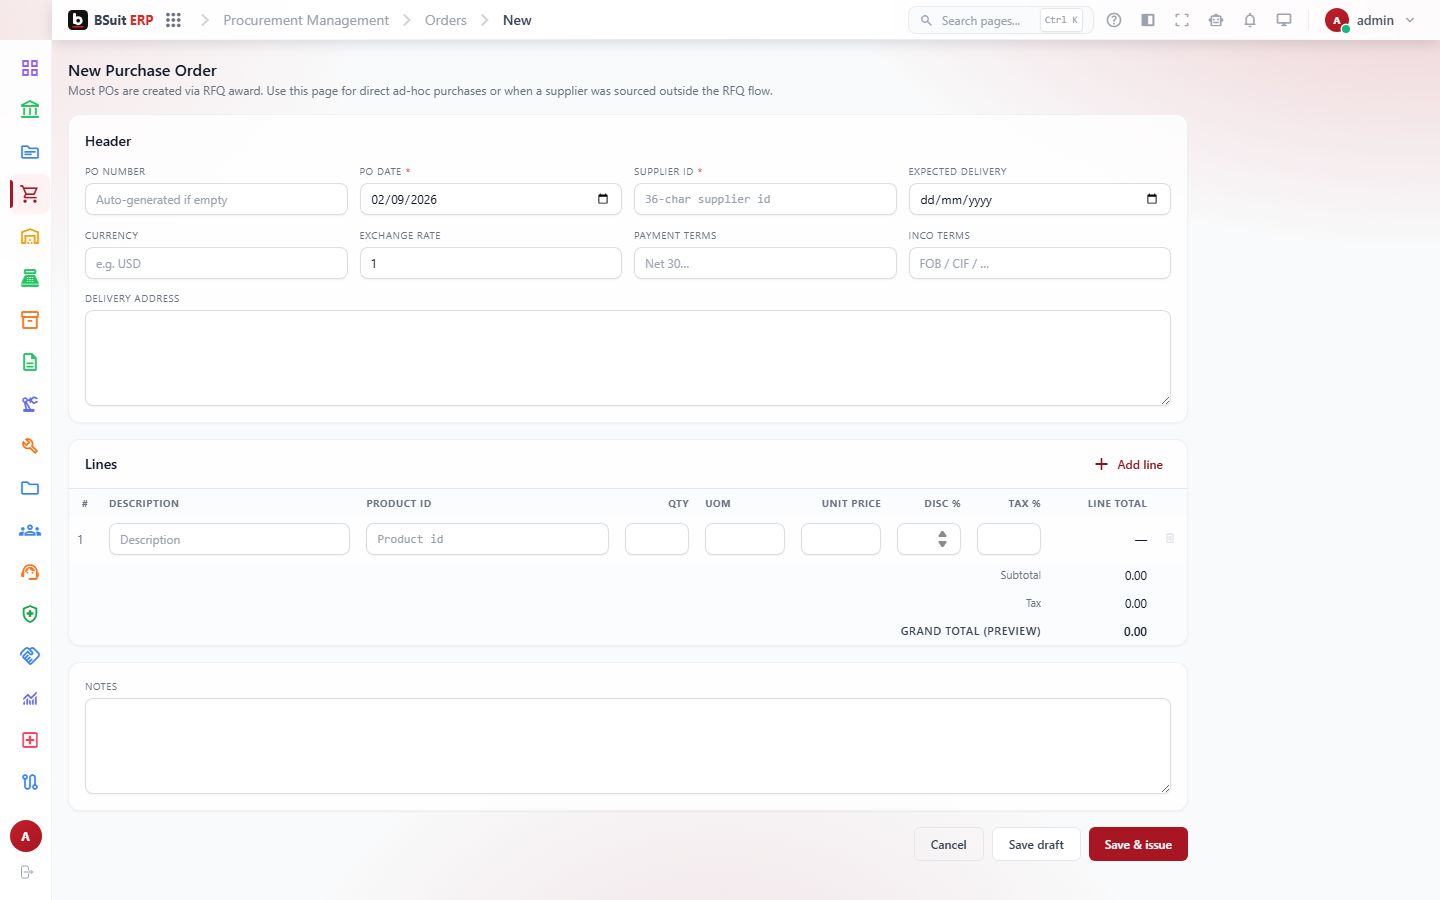
Task: Click the Currency input field
Action: click(216, 263)
